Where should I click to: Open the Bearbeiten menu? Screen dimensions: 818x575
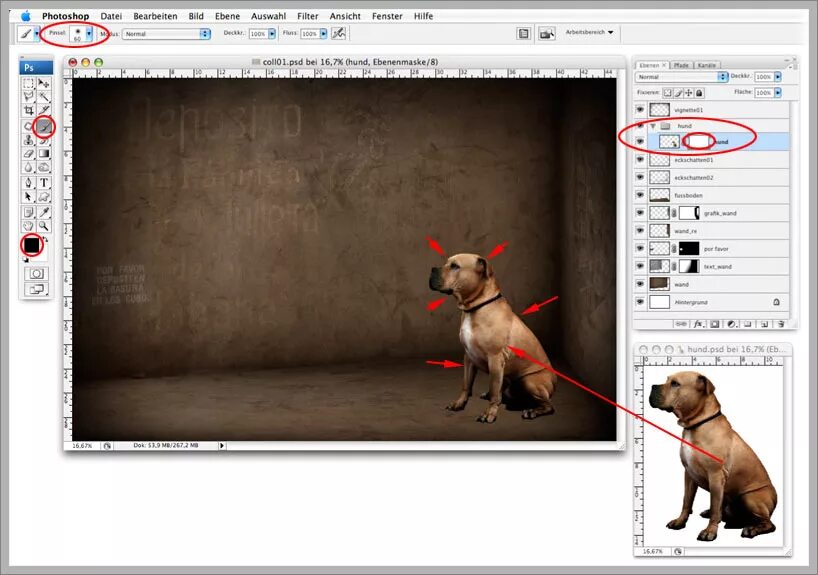pyautogui.click(x=155, y=16)
